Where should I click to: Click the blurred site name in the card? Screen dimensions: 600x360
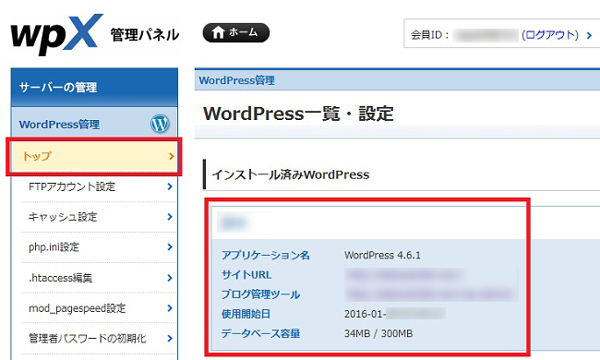233,223
